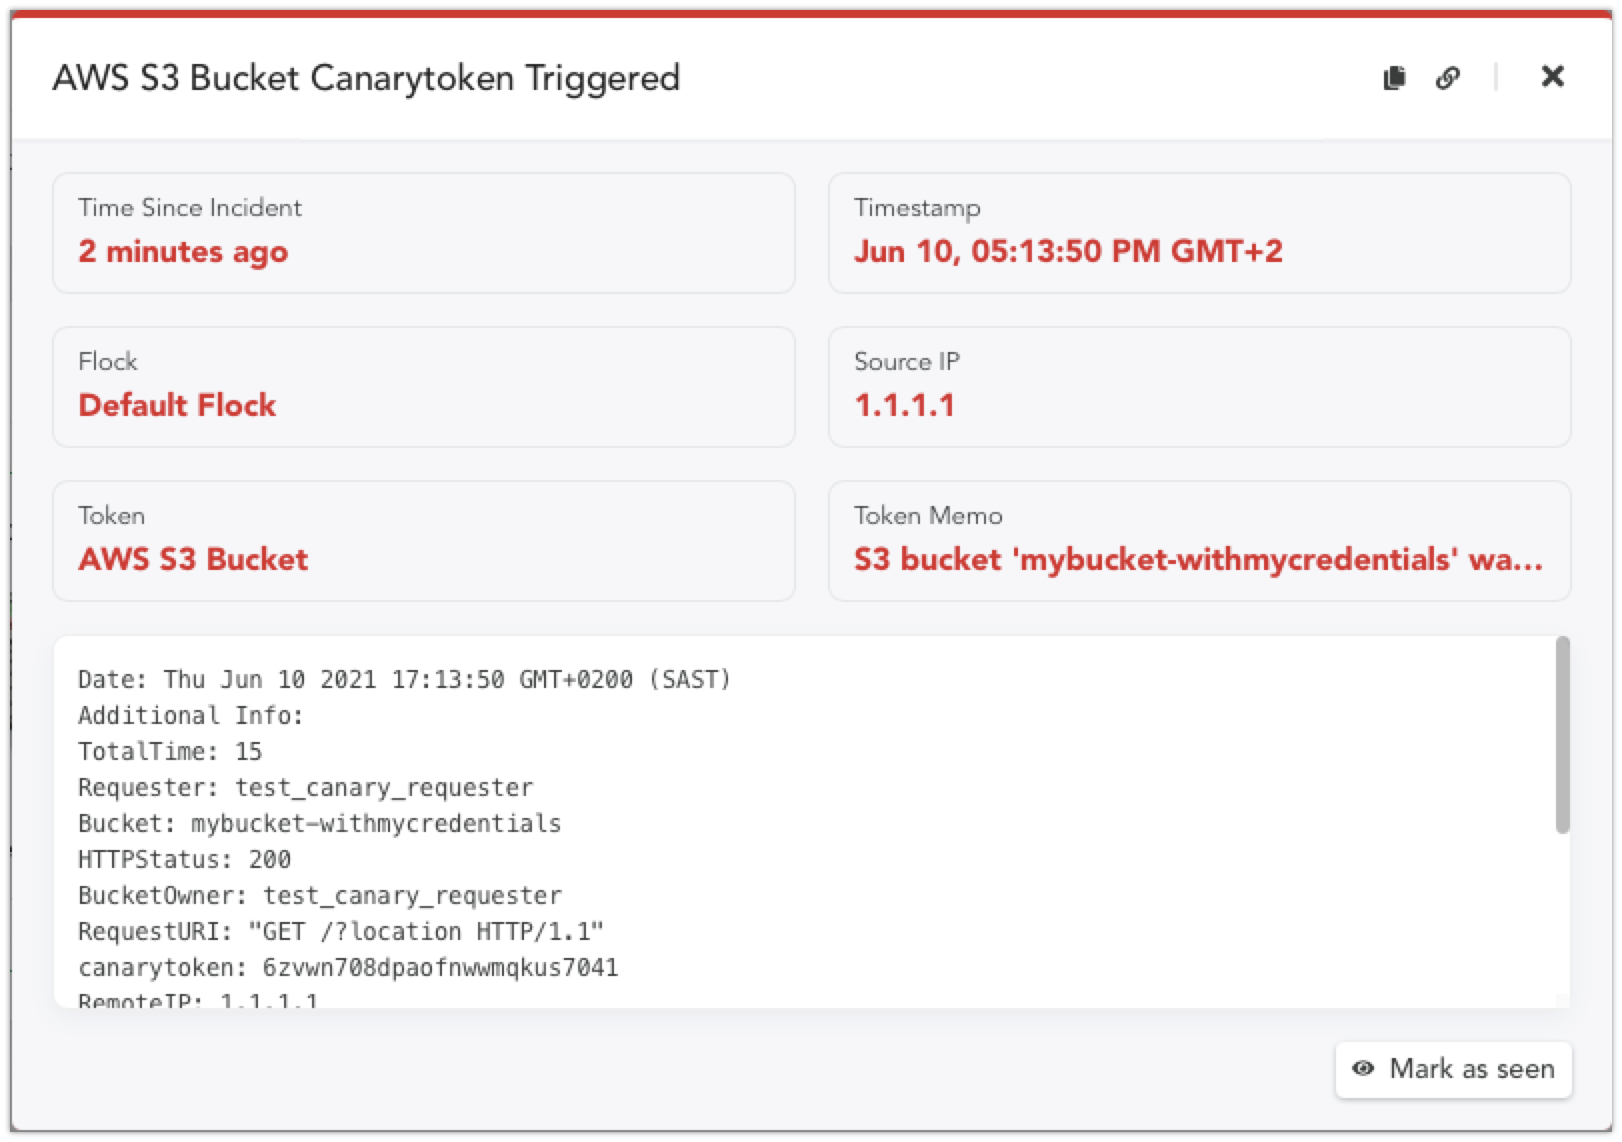1622x1142 pixels.
Task: Click the 'RequestURI' GET location line
Action: [341, 932]
